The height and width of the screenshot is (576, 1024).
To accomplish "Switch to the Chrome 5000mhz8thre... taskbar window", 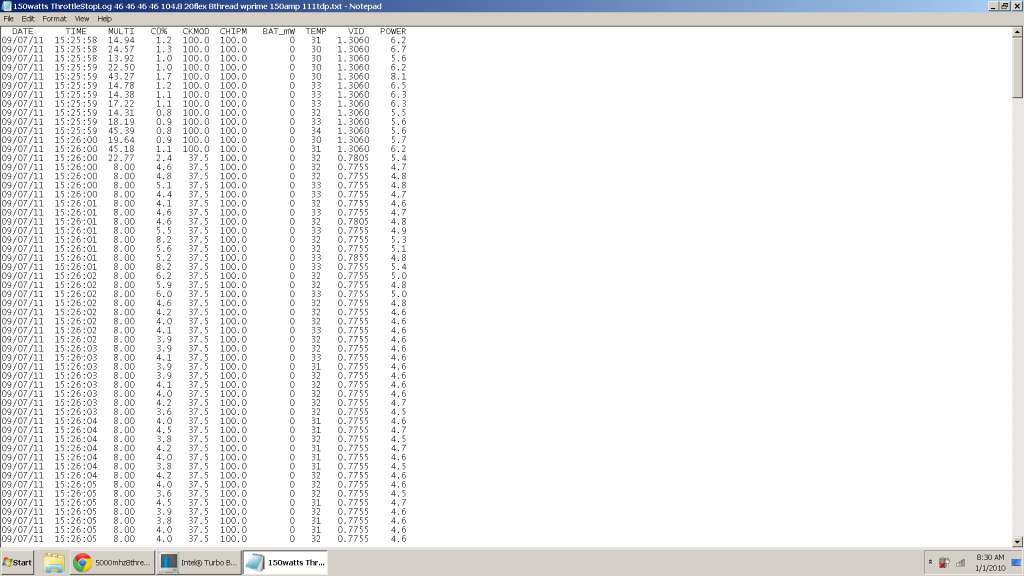I will pyautogui.click(x=112, y=562).
